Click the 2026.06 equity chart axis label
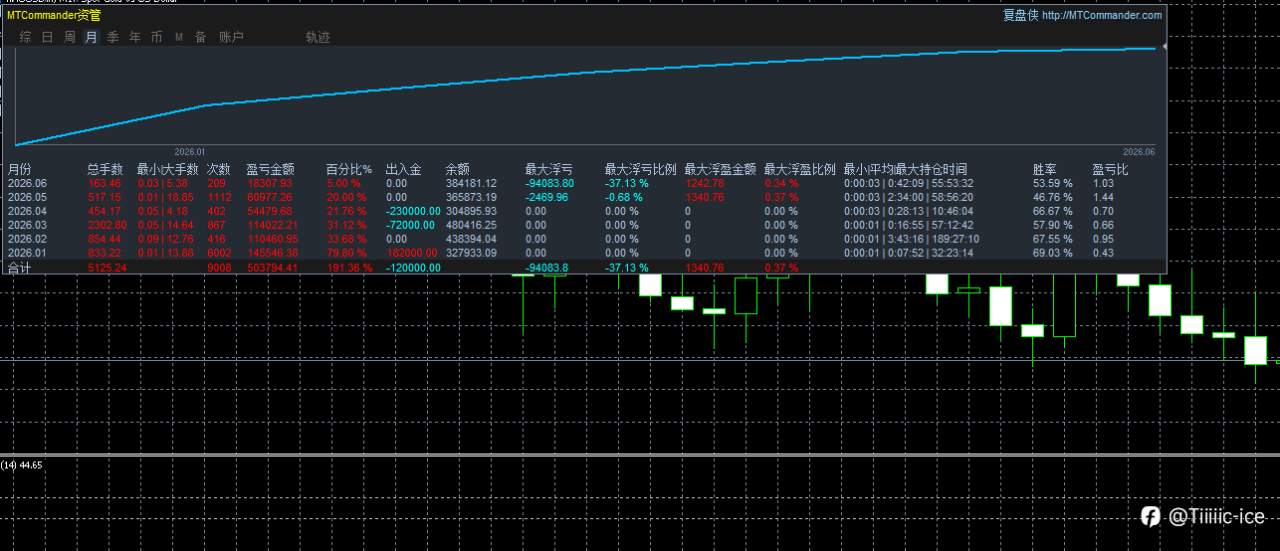The height and width of the screenshot is (551, 1280). pyautogui.click(x=1138, y=151)
